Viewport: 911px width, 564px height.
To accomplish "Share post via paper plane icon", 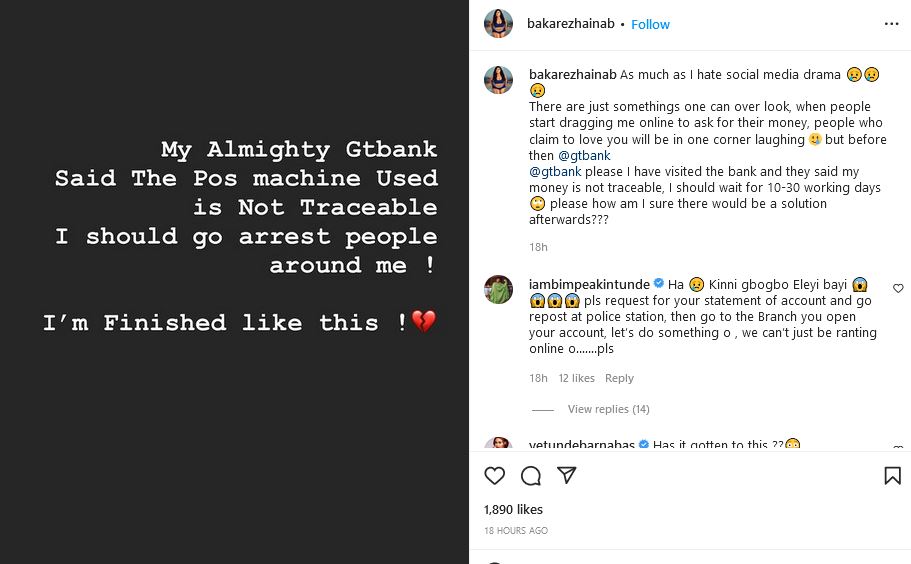I will (x=566, y=476).
